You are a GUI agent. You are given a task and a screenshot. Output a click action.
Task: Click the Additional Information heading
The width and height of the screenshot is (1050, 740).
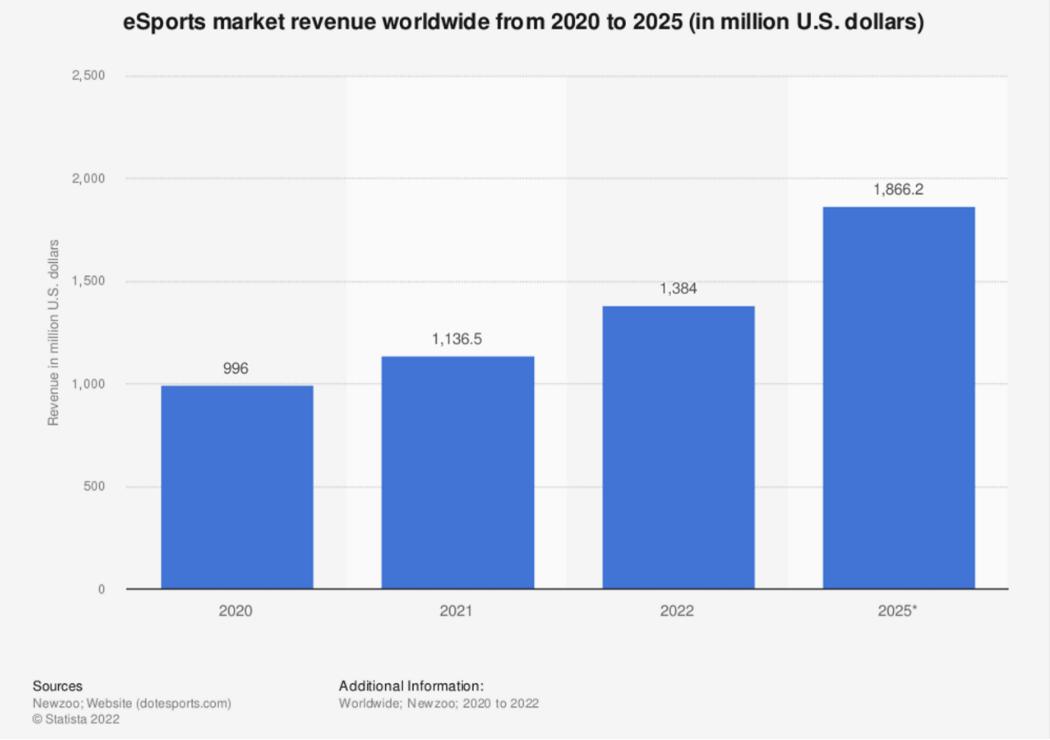tap(411, 686)
